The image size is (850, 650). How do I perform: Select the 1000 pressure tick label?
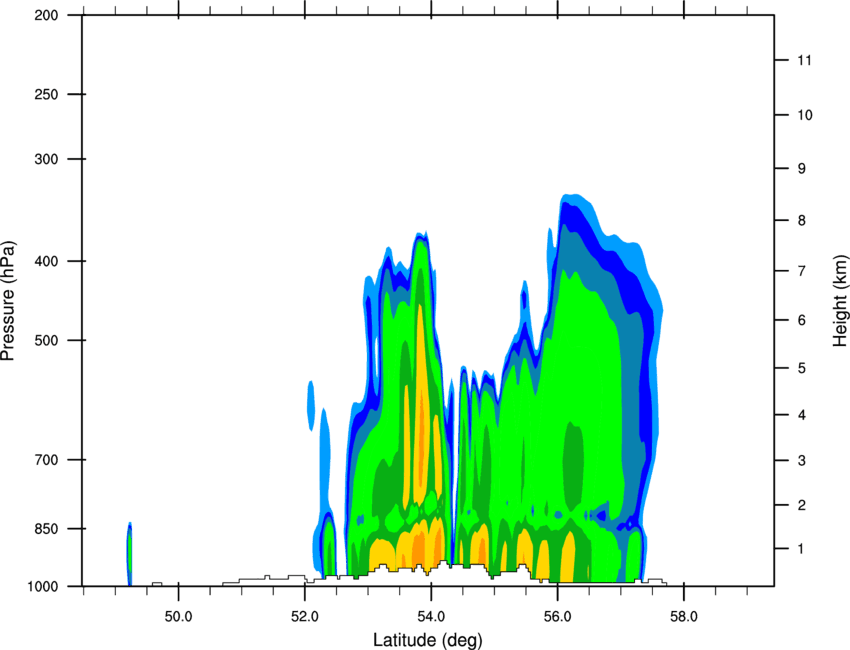[42, 587]
